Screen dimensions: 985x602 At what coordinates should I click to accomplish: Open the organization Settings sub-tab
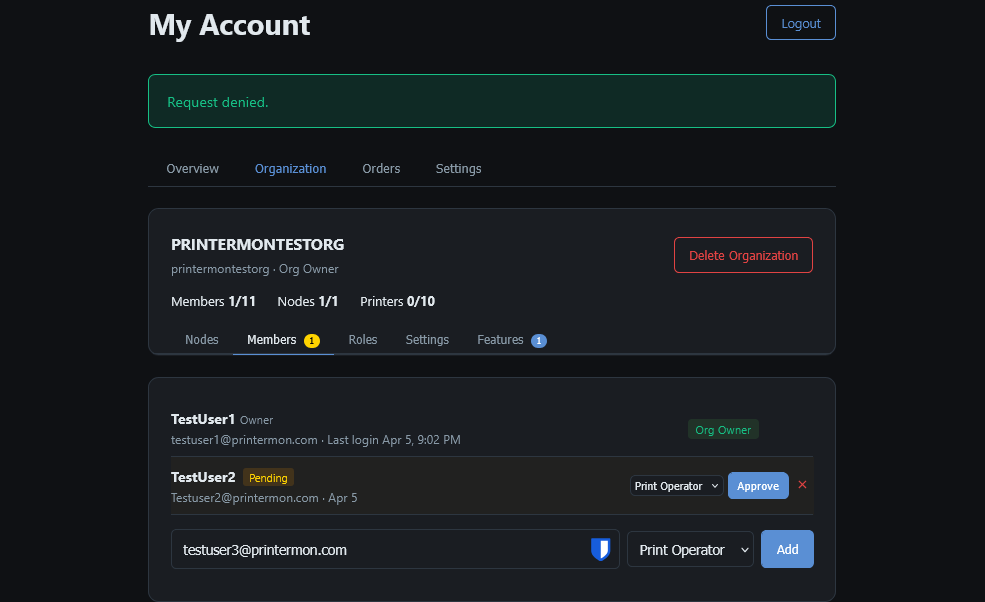pyautogui.click(x=427, y=340)
